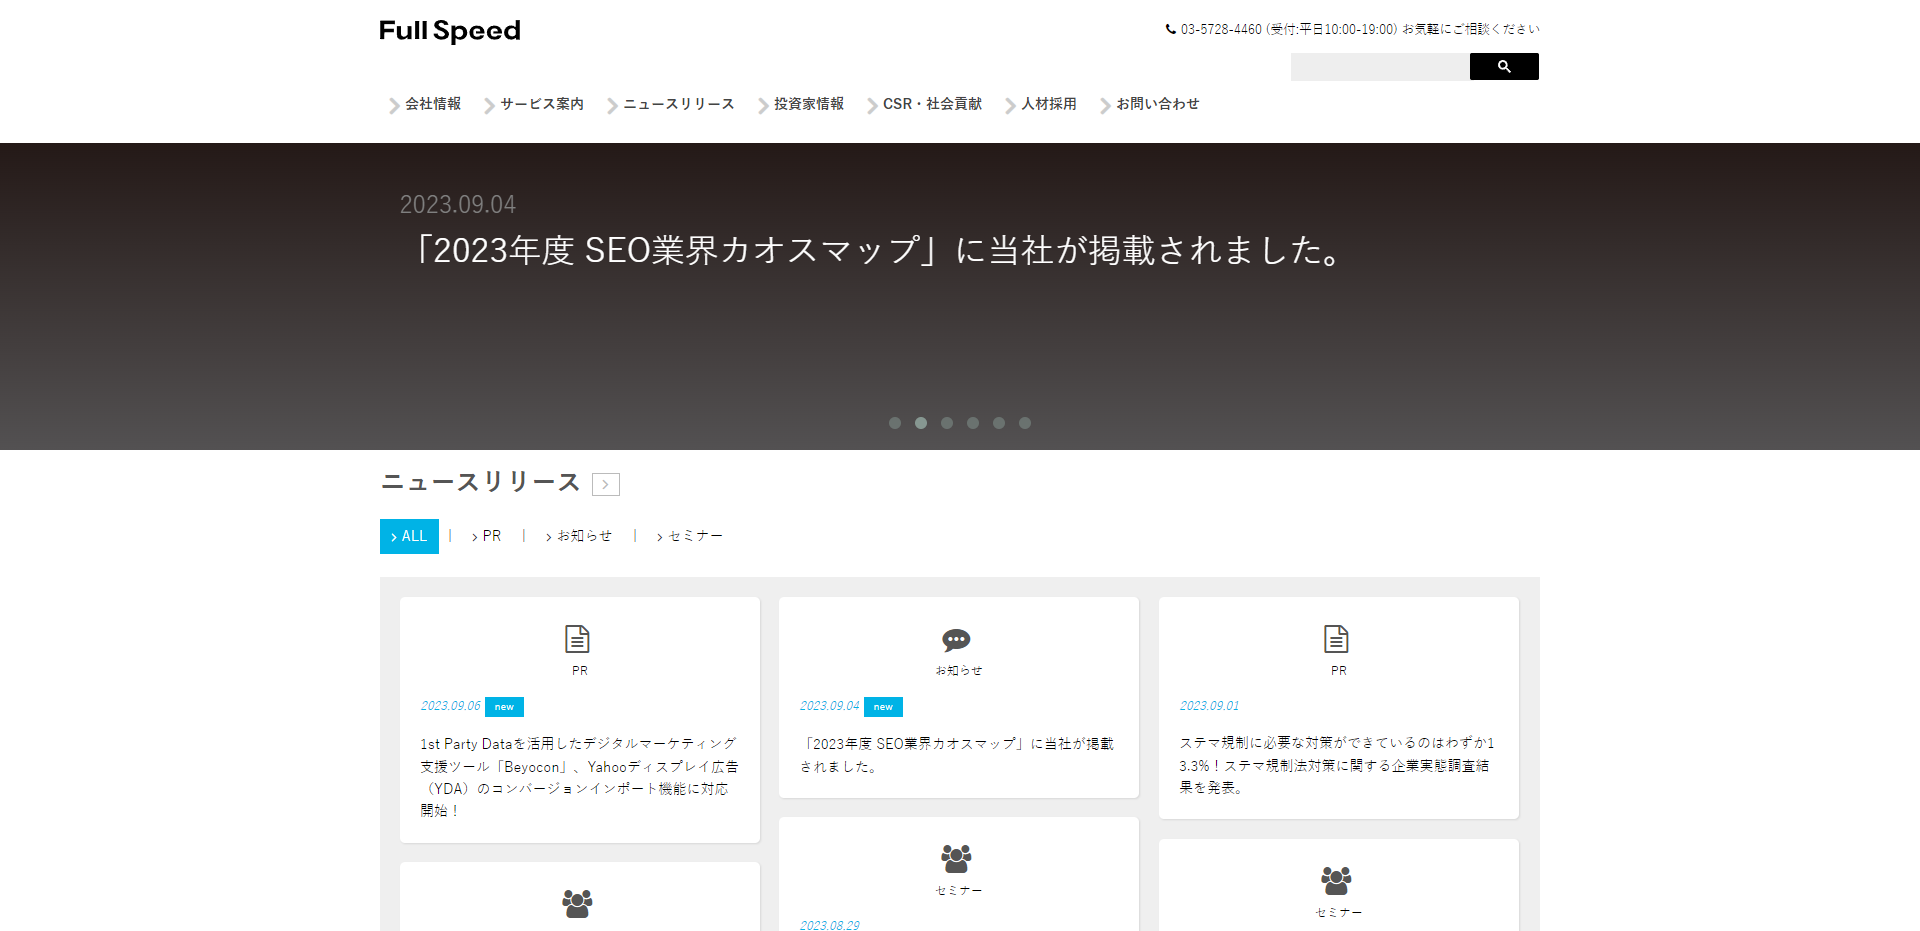Viewport: 1920px width, 931px height.
Task: Click the Full Speed logo
Action: click(x=450, y=31)
